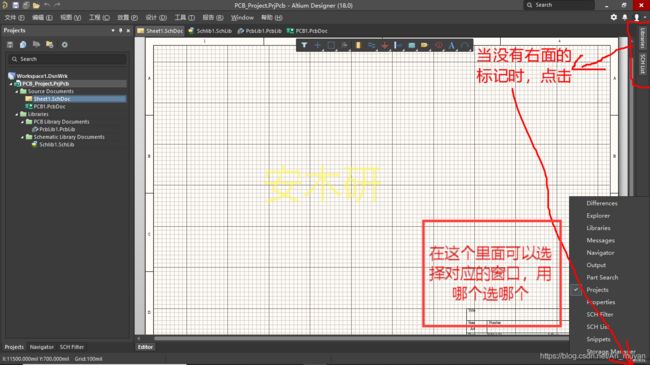Enable the Messages panel in list
This screenshot has height=365, width=650.
coord(600,240)
